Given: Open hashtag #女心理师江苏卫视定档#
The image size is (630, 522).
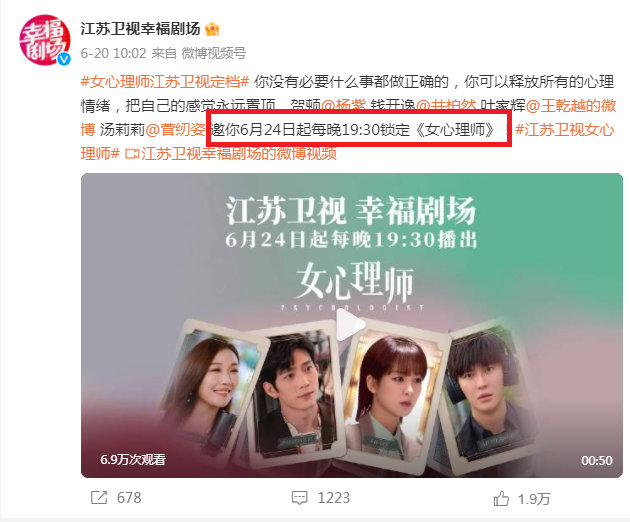Looking at the screenshot, I should (x=166, y=82).
